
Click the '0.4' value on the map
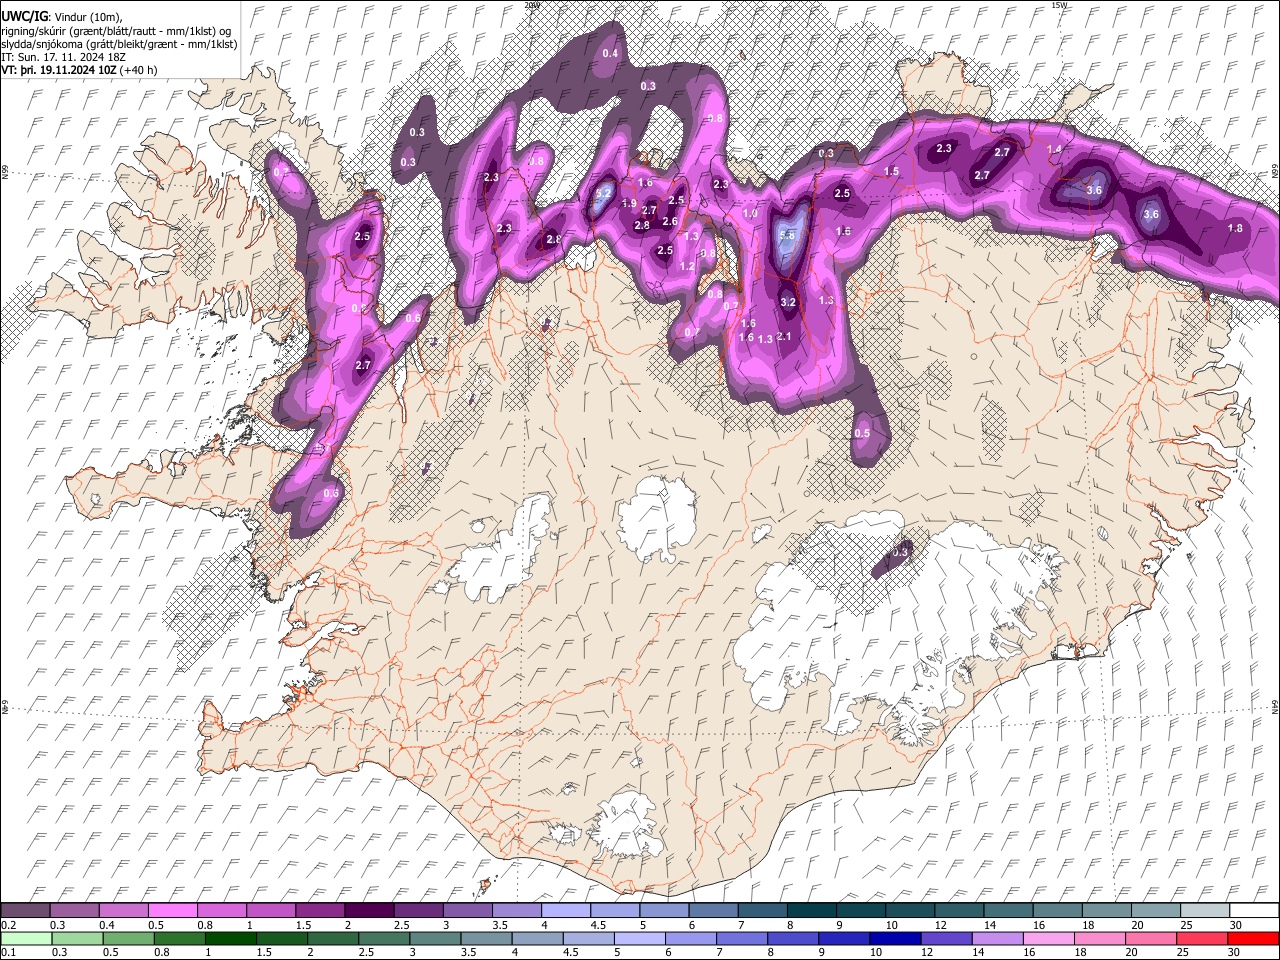click(x=610, y=53)
